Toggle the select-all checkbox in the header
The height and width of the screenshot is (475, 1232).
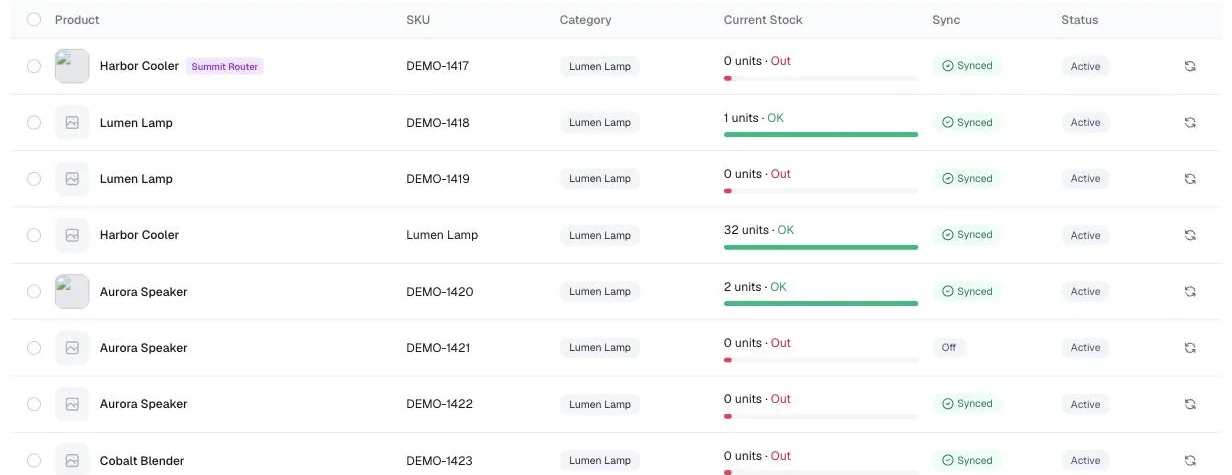pos(34,19)
